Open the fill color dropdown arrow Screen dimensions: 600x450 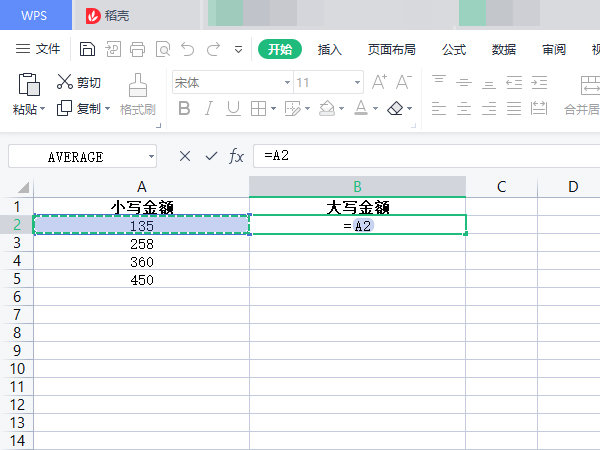coord(341,109)
